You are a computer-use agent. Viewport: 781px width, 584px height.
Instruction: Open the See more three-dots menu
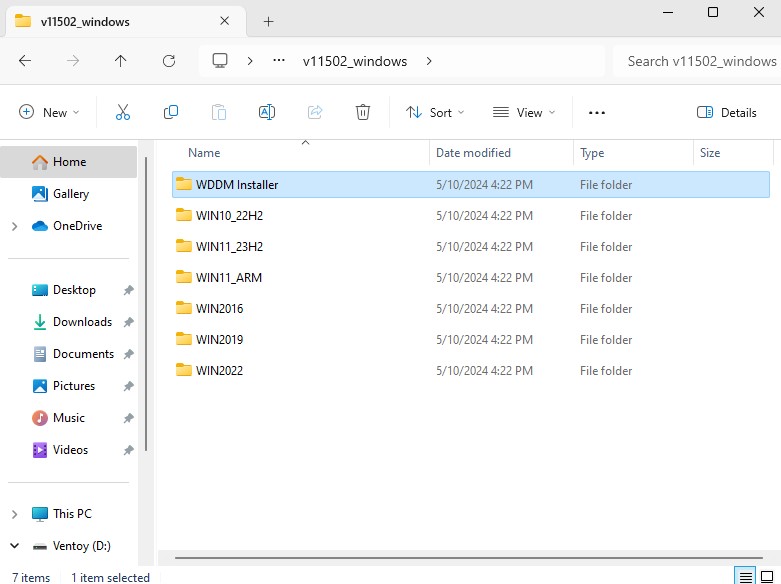tap(597, 113)
